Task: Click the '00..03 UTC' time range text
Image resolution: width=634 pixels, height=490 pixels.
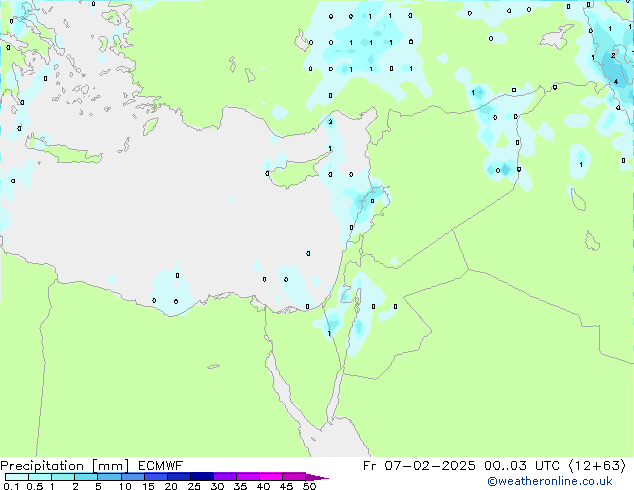Action: click(x=522, y=466)
